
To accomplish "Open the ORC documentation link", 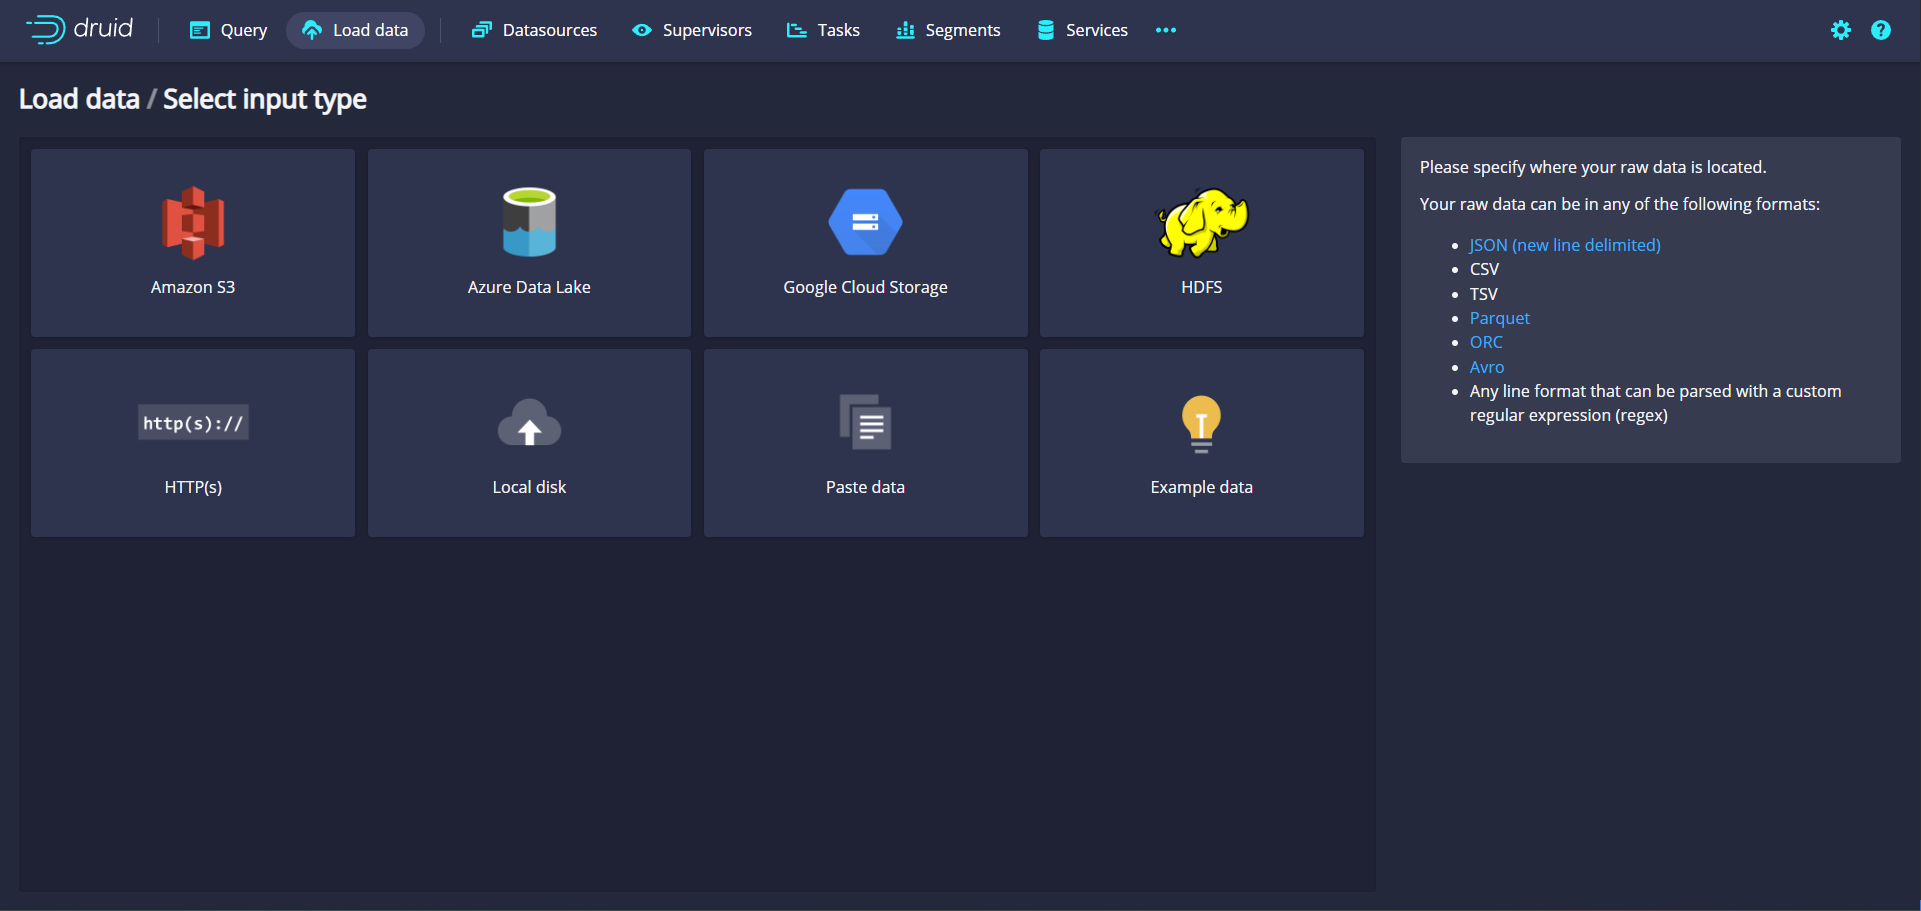I will pos(1486,342).
